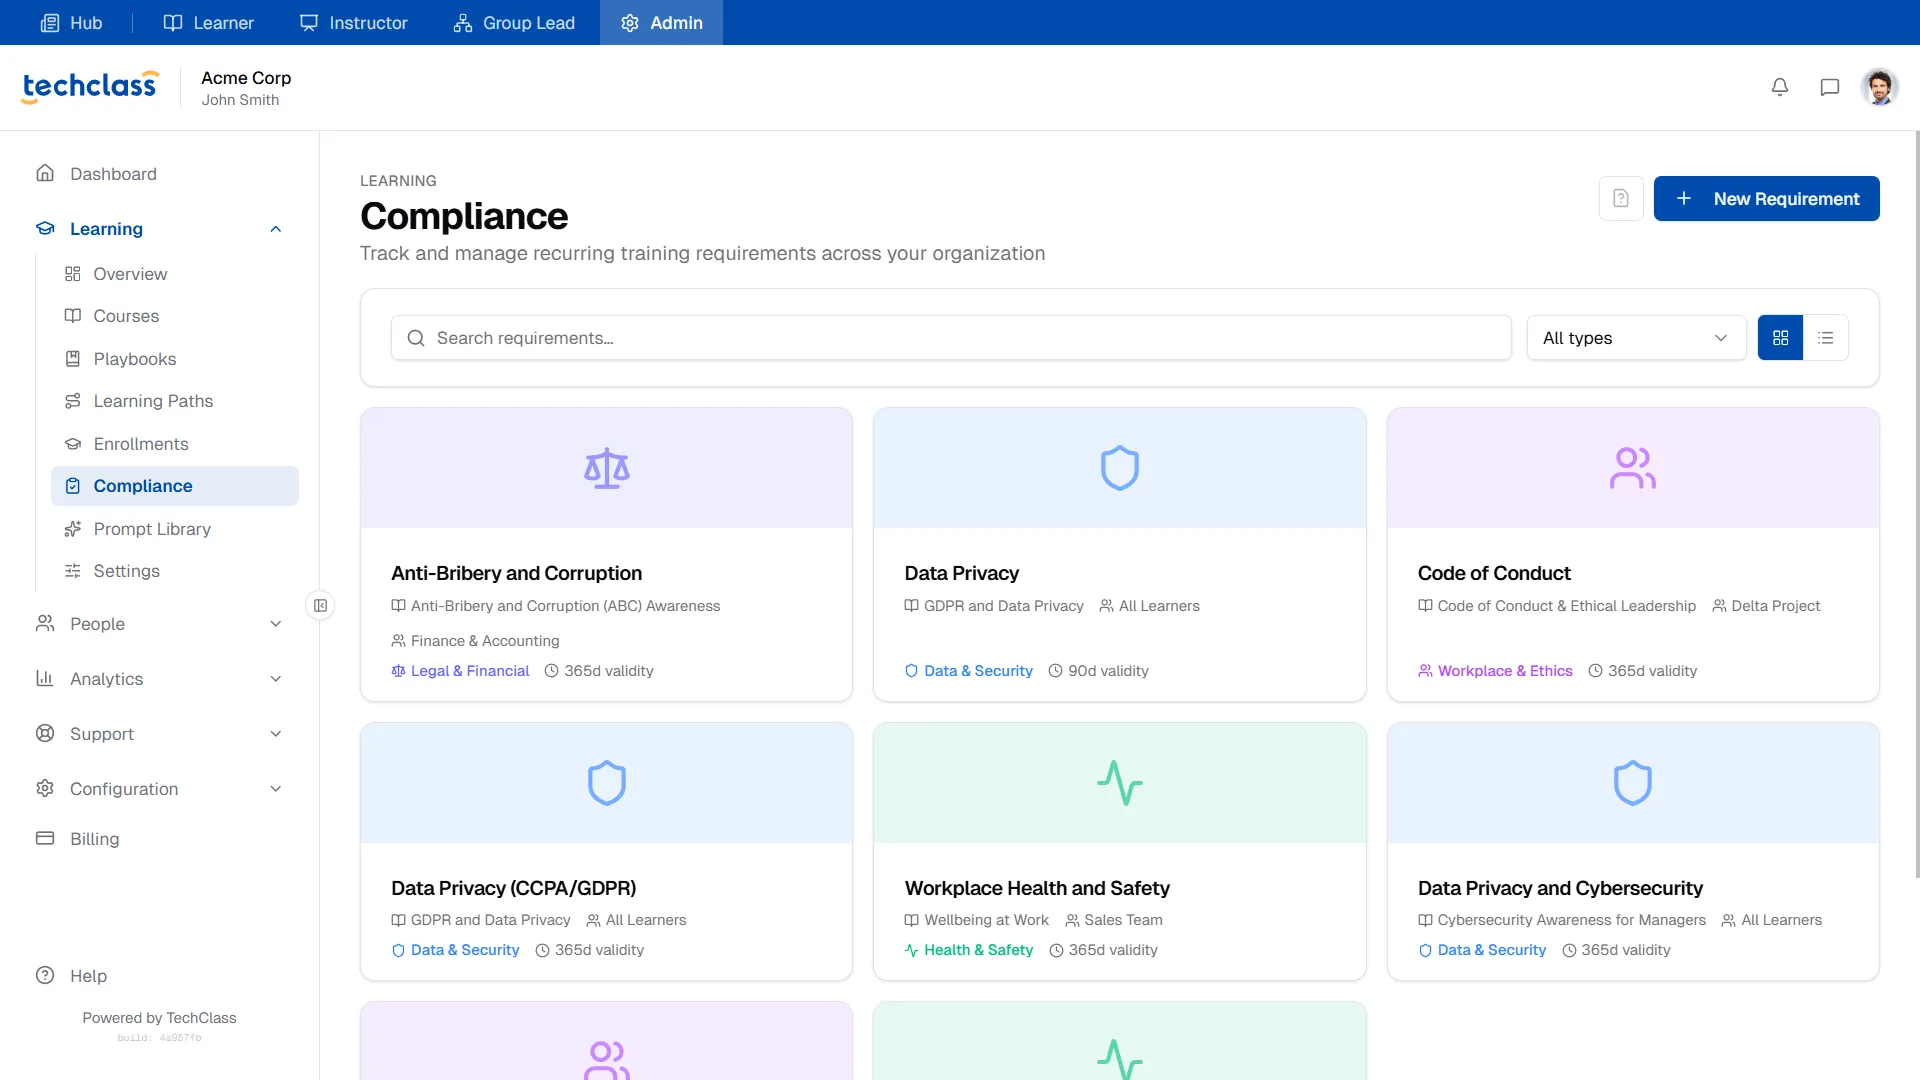This screenshot has height=1080, width=1920.
Task: Click the search magnifier icon
Action: tap(416, 338)
